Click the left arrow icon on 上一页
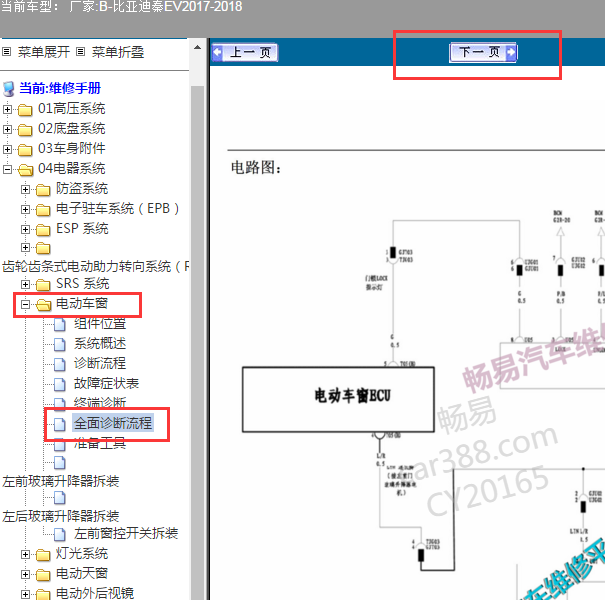 [x=218, y=52]
